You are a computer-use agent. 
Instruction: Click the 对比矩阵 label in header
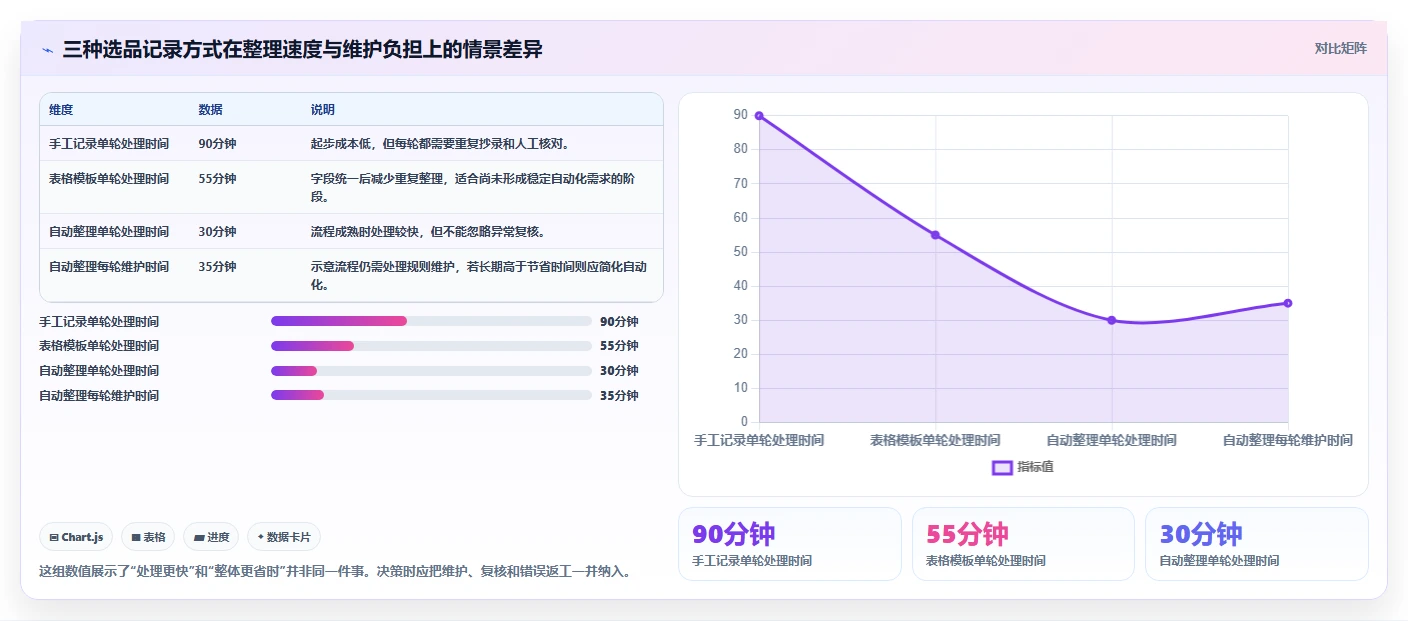click(1340, 48)
